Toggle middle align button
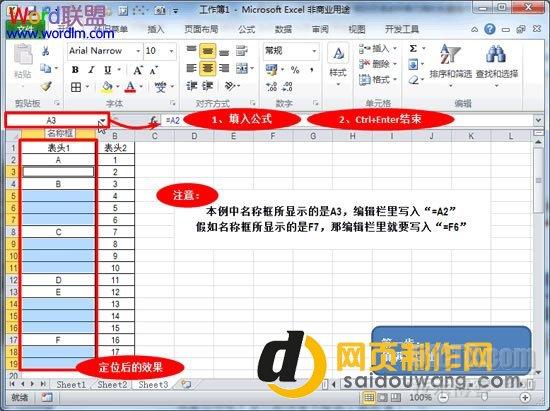The width and height of the screenshot is (550, 411). coord(208,51)
